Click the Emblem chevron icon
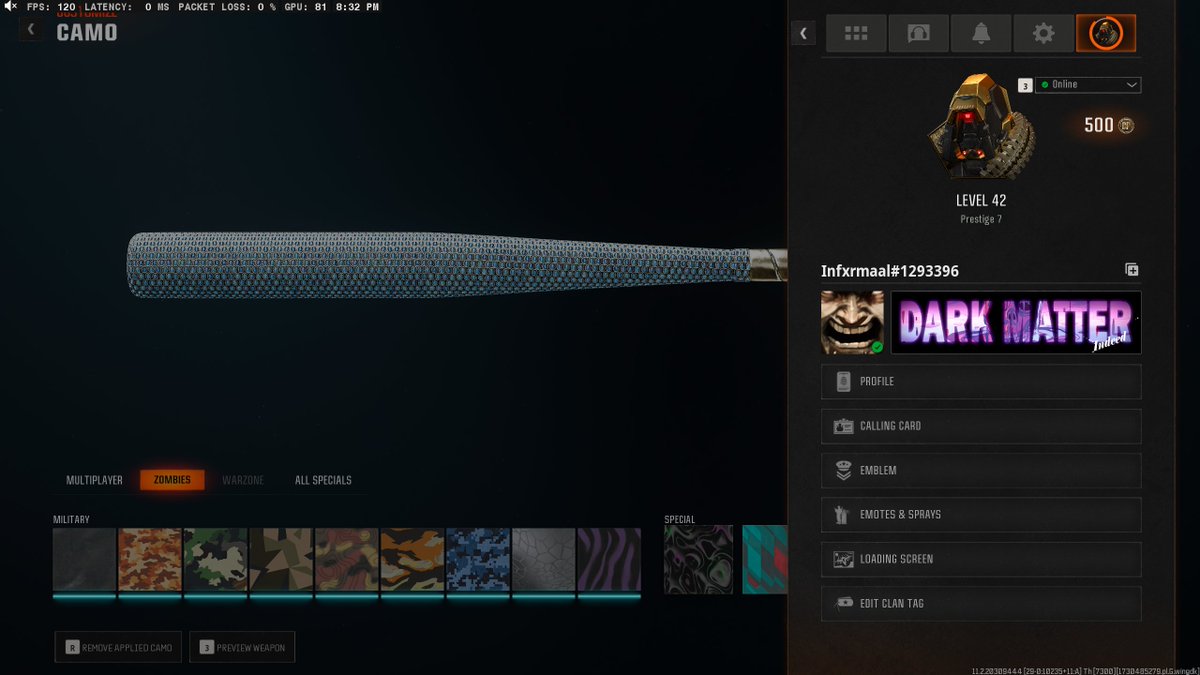 click(843, 470)
